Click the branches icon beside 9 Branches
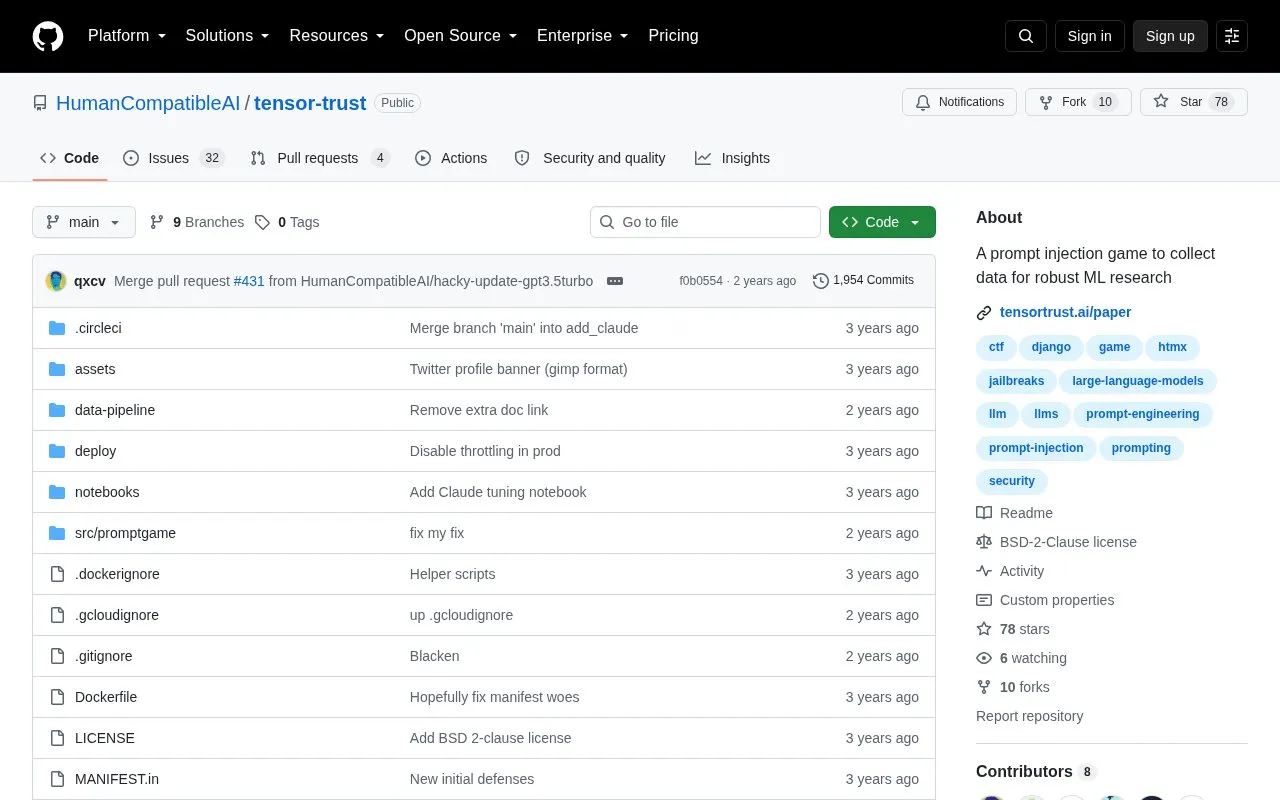The image size is (1280, 800). pyautogui.click(x=157, y=222)
